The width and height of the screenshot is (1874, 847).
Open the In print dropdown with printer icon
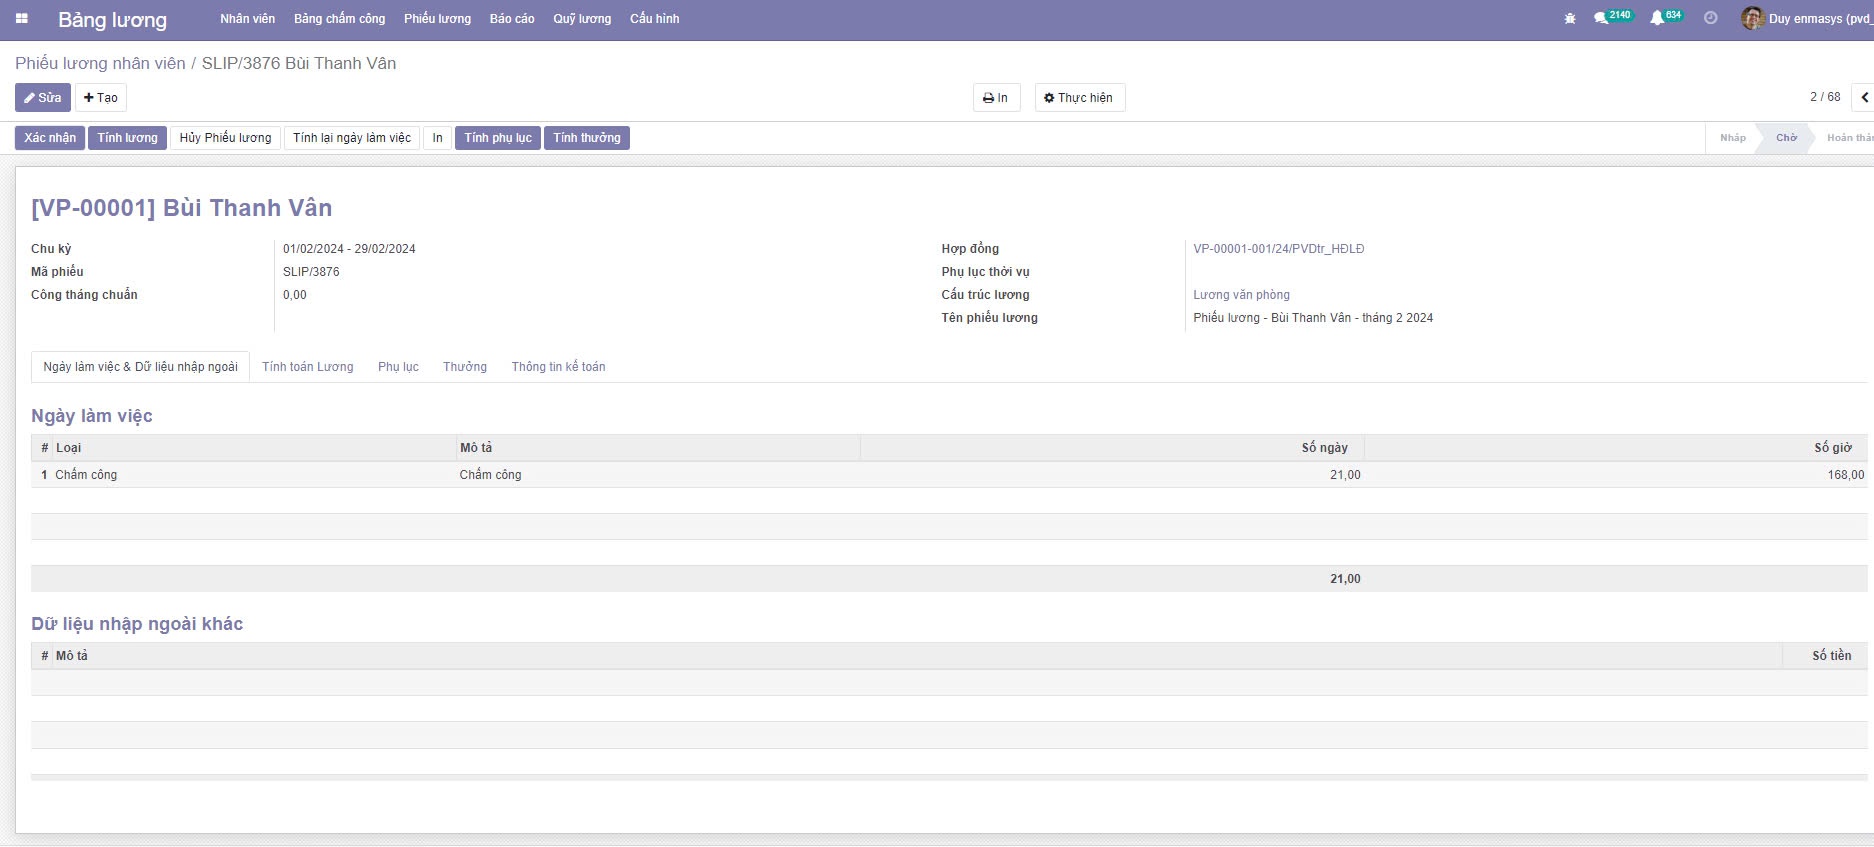(x=995, y=98)
